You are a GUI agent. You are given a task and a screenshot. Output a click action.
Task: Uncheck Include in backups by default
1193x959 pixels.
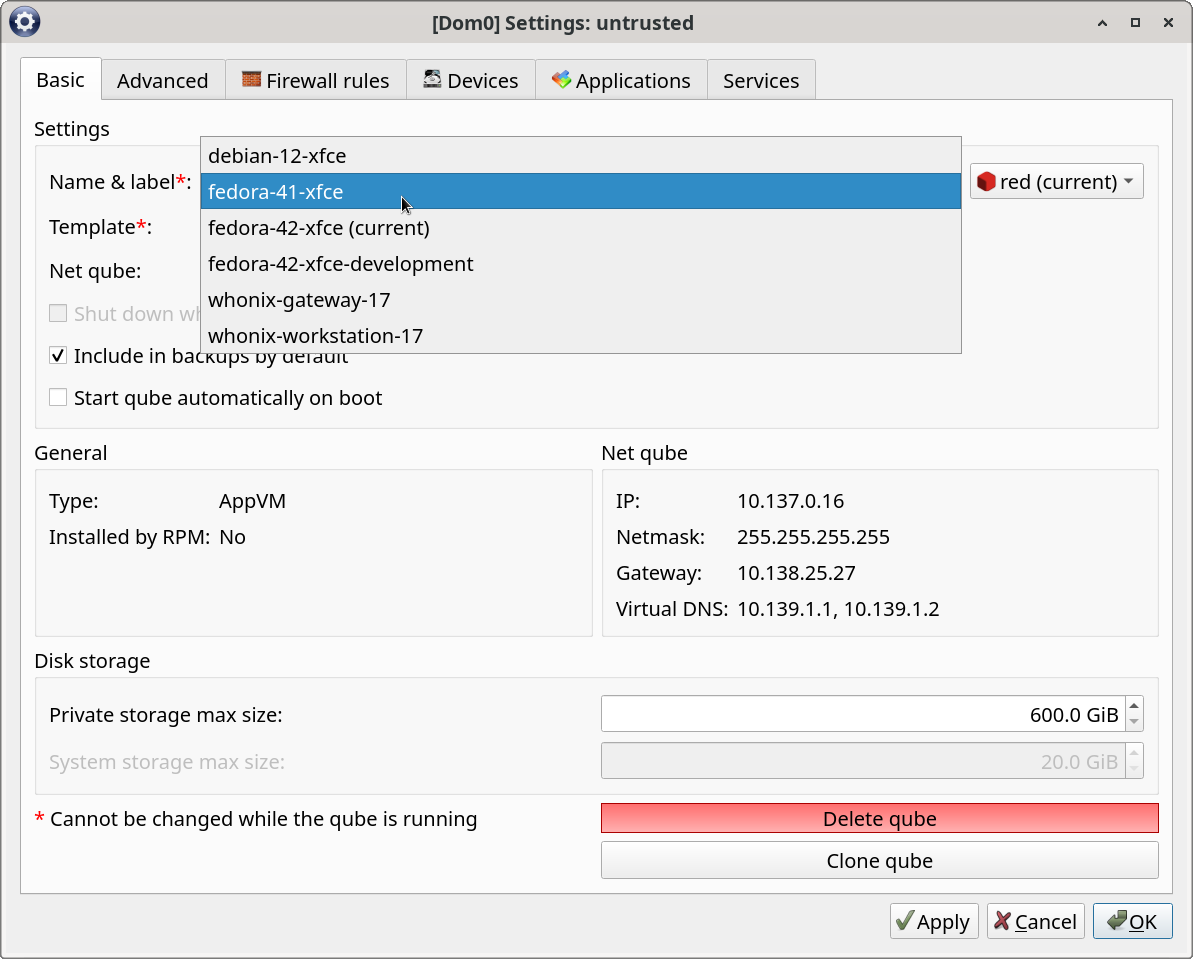point(58,355)
